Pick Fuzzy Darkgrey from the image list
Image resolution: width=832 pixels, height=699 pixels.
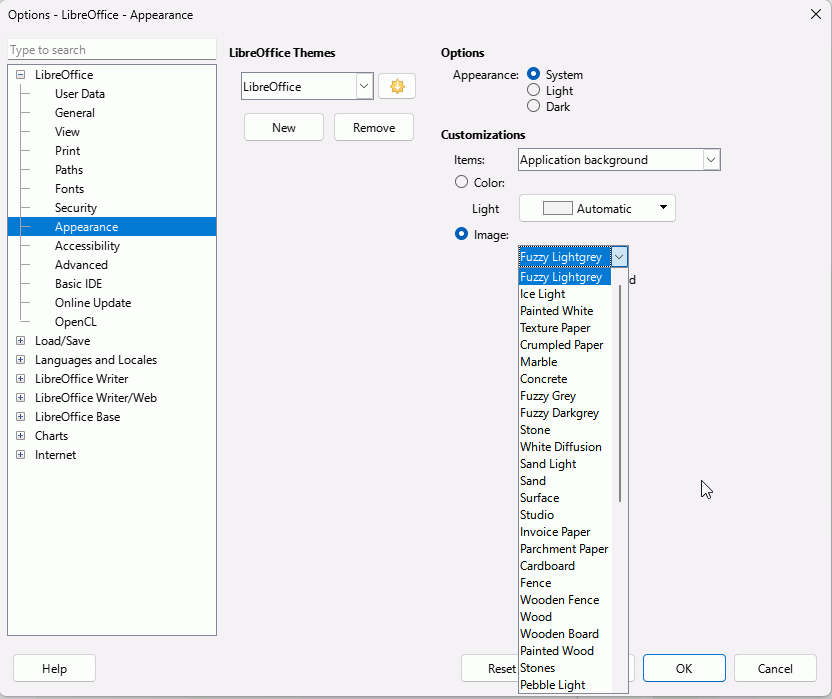(x=565, y=413)
